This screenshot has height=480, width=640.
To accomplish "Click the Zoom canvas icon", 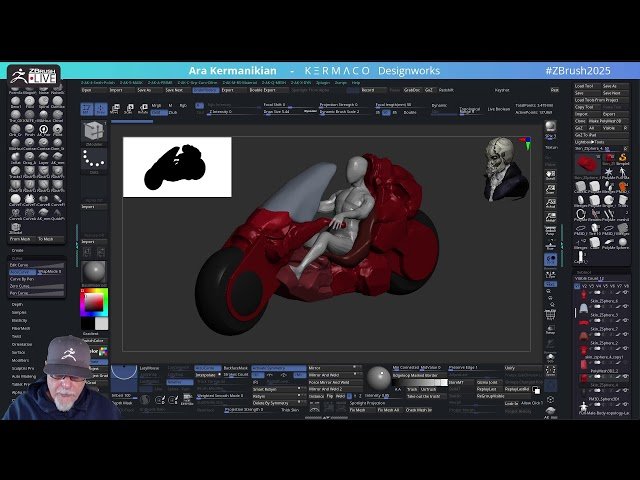I will click(x=550, y=189).
